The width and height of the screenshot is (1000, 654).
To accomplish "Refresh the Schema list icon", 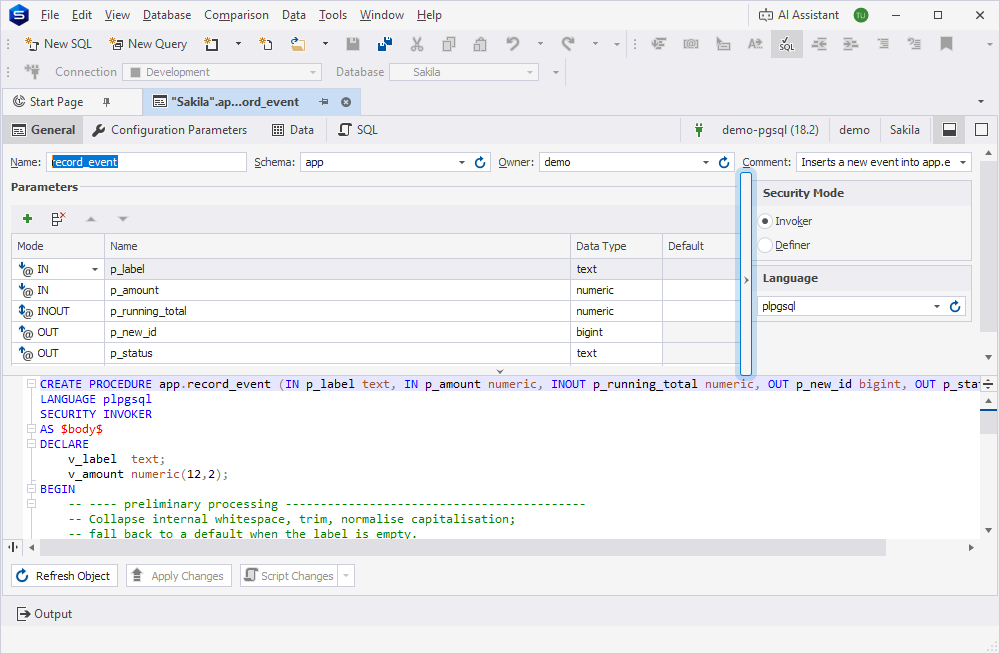I will coord(480,163).
